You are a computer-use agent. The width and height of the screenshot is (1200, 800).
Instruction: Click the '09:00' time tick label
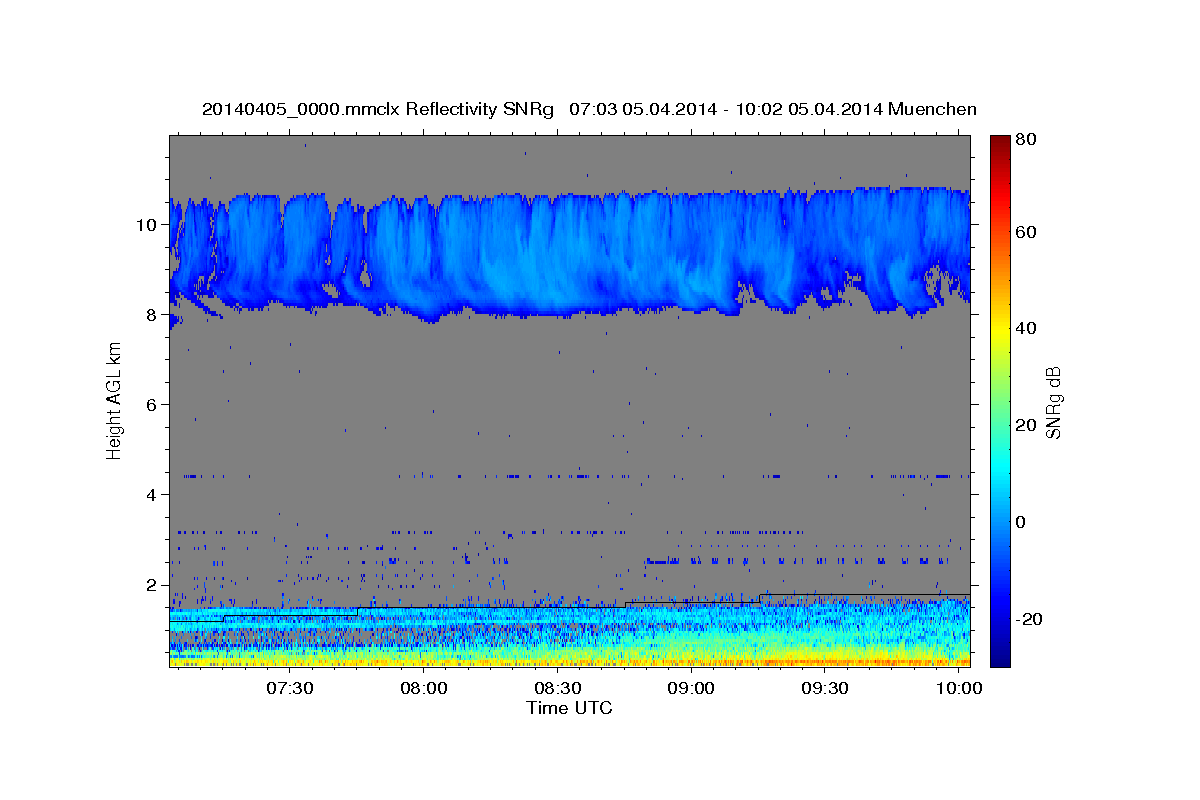[692, 689]
